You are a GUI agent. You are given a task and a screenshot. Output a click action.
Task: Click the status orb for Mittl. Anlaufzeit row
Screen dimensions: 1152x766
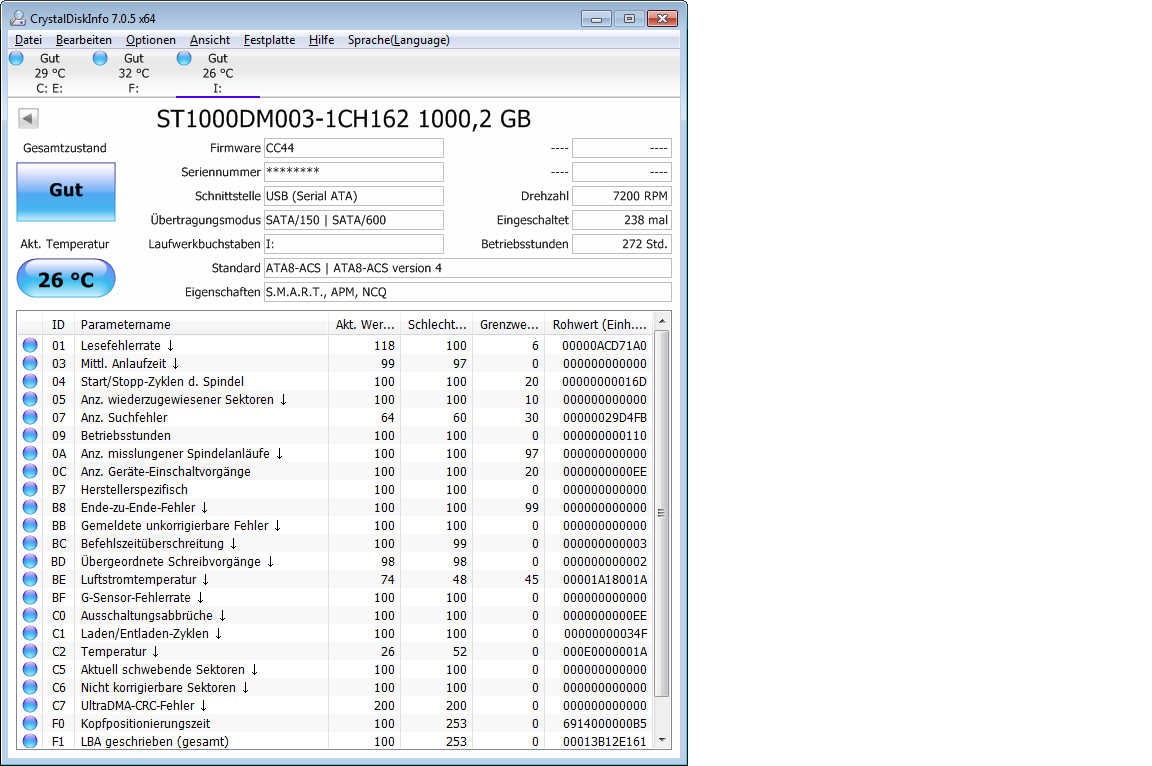pos(30,363)
